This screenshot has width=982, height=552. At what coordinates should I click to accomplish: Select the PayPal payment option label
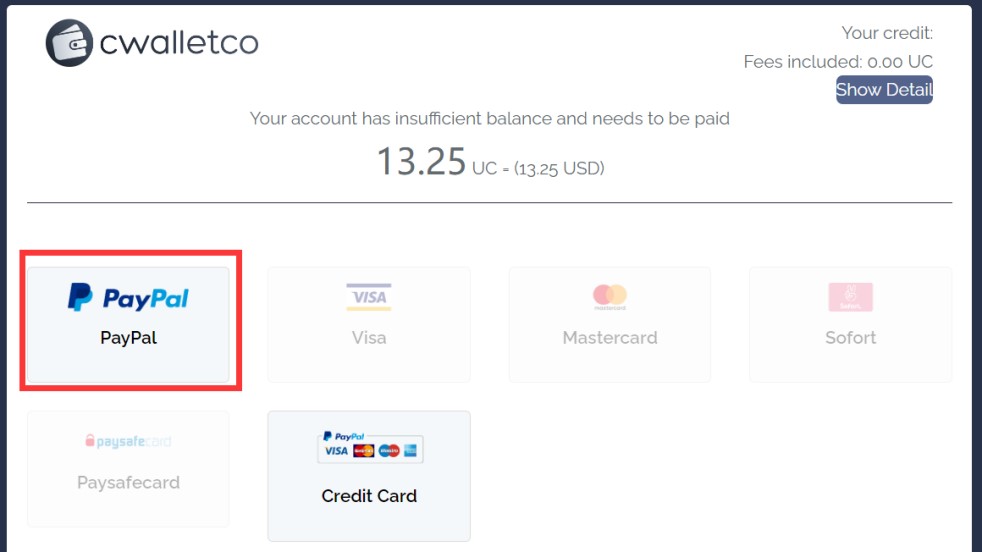(x=128, y=338)
